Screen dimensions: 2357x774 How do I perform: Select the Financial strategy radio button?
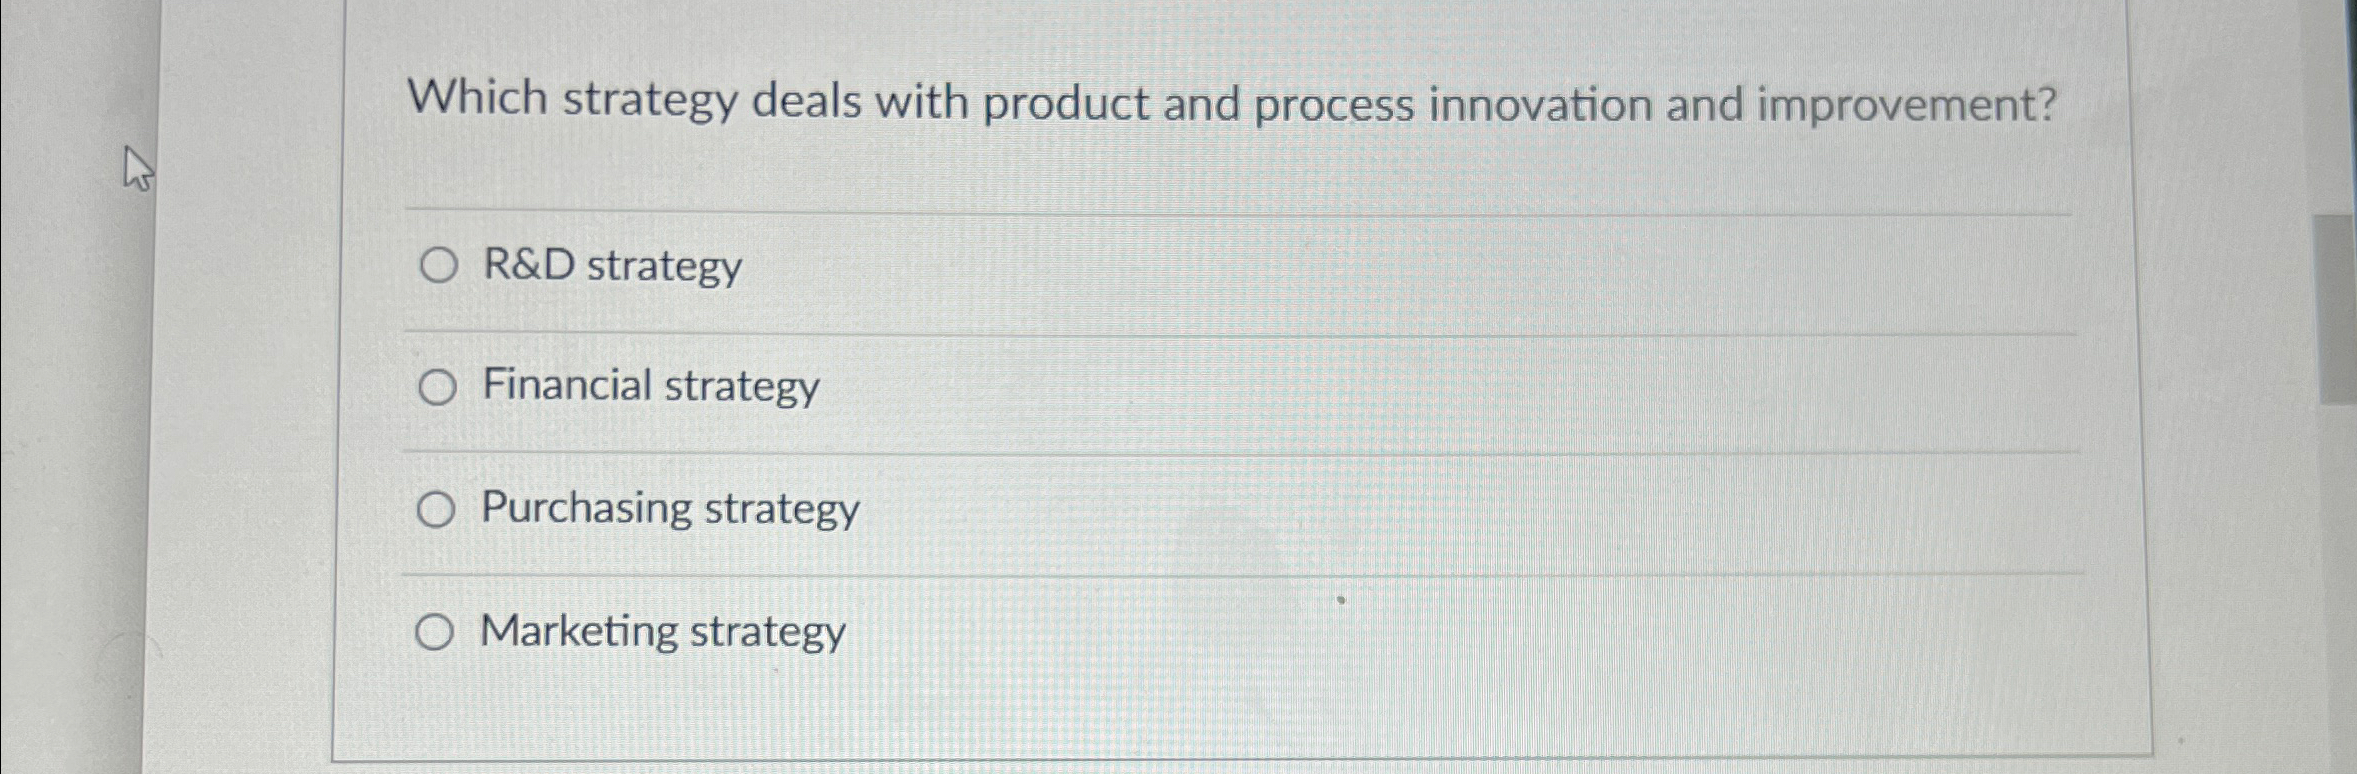pyautogui.click(x=438, y=386)
